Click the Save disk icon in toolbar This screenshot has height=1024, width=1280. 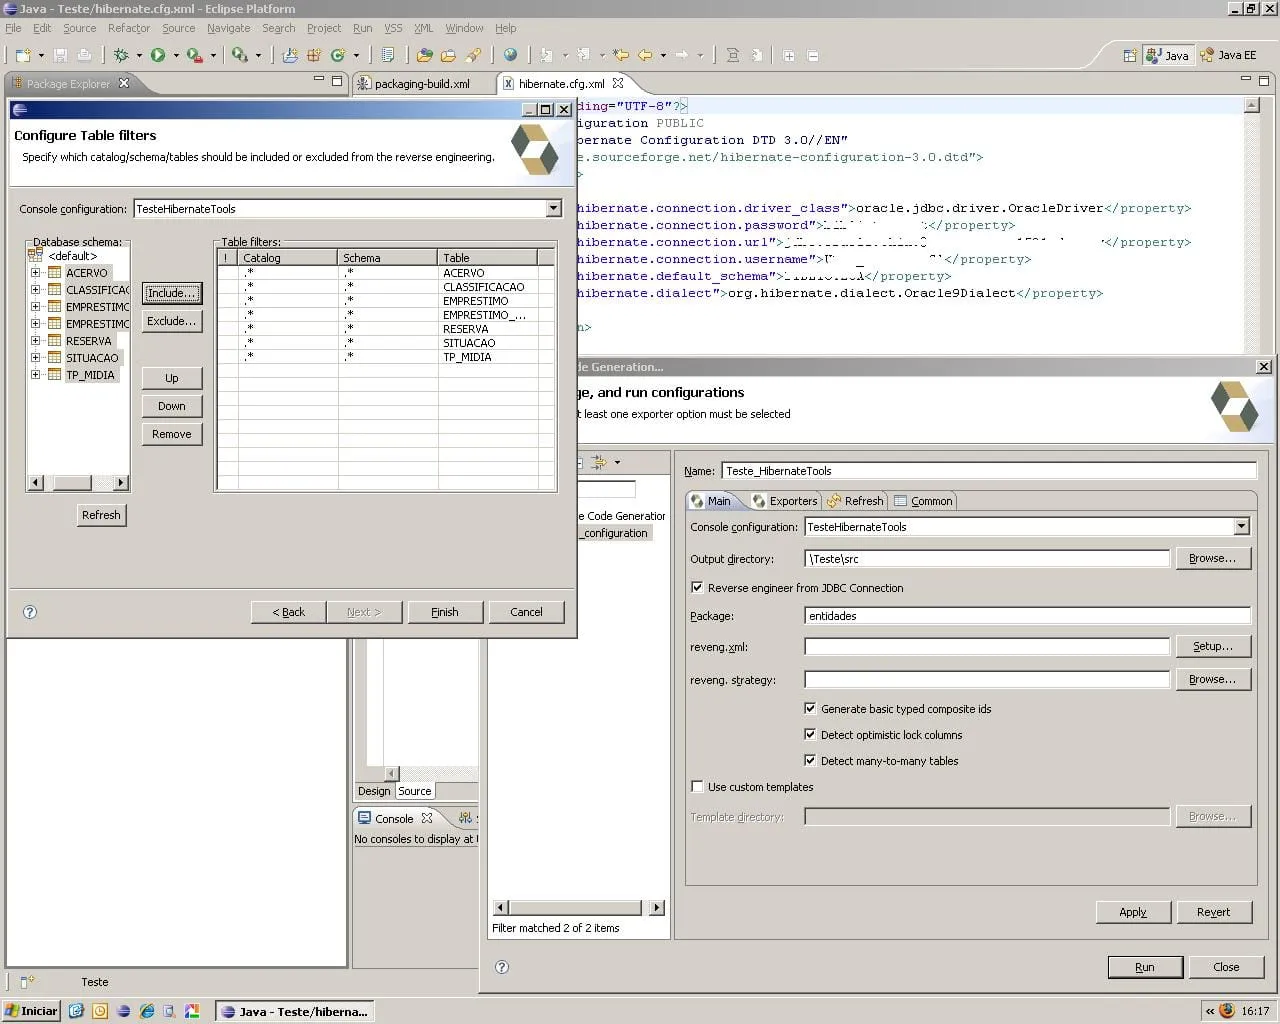60,56
